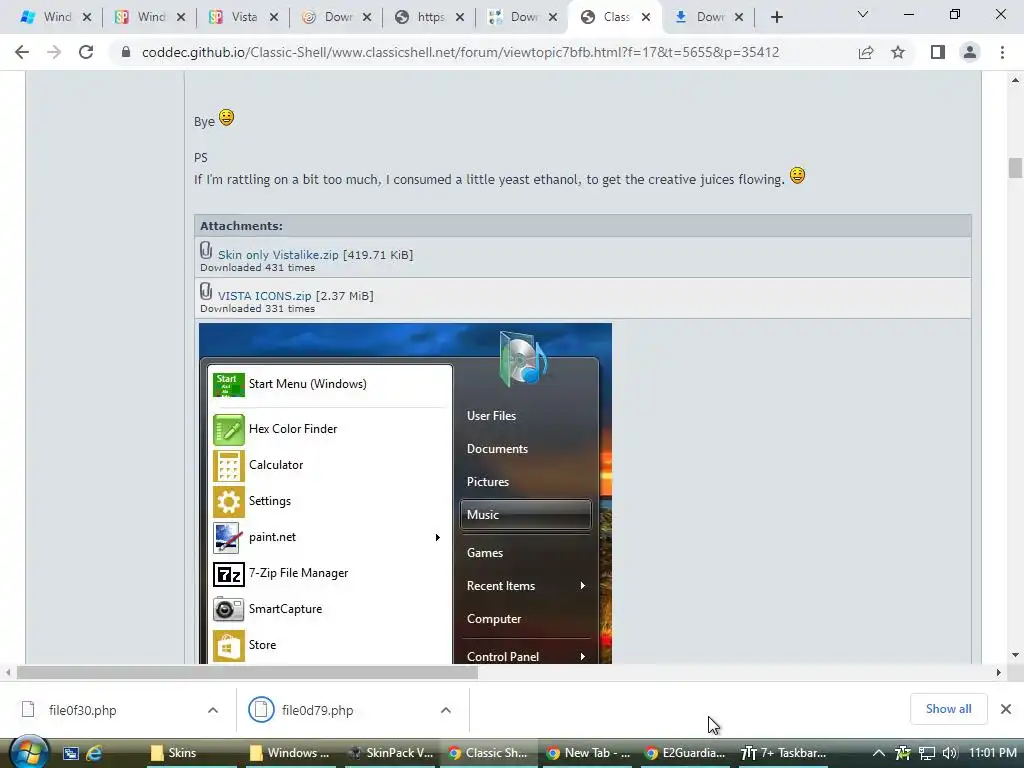Expand options for file0f30.php download
Image resolution: width=1024 pixels, height=768 pixels.
213,710
